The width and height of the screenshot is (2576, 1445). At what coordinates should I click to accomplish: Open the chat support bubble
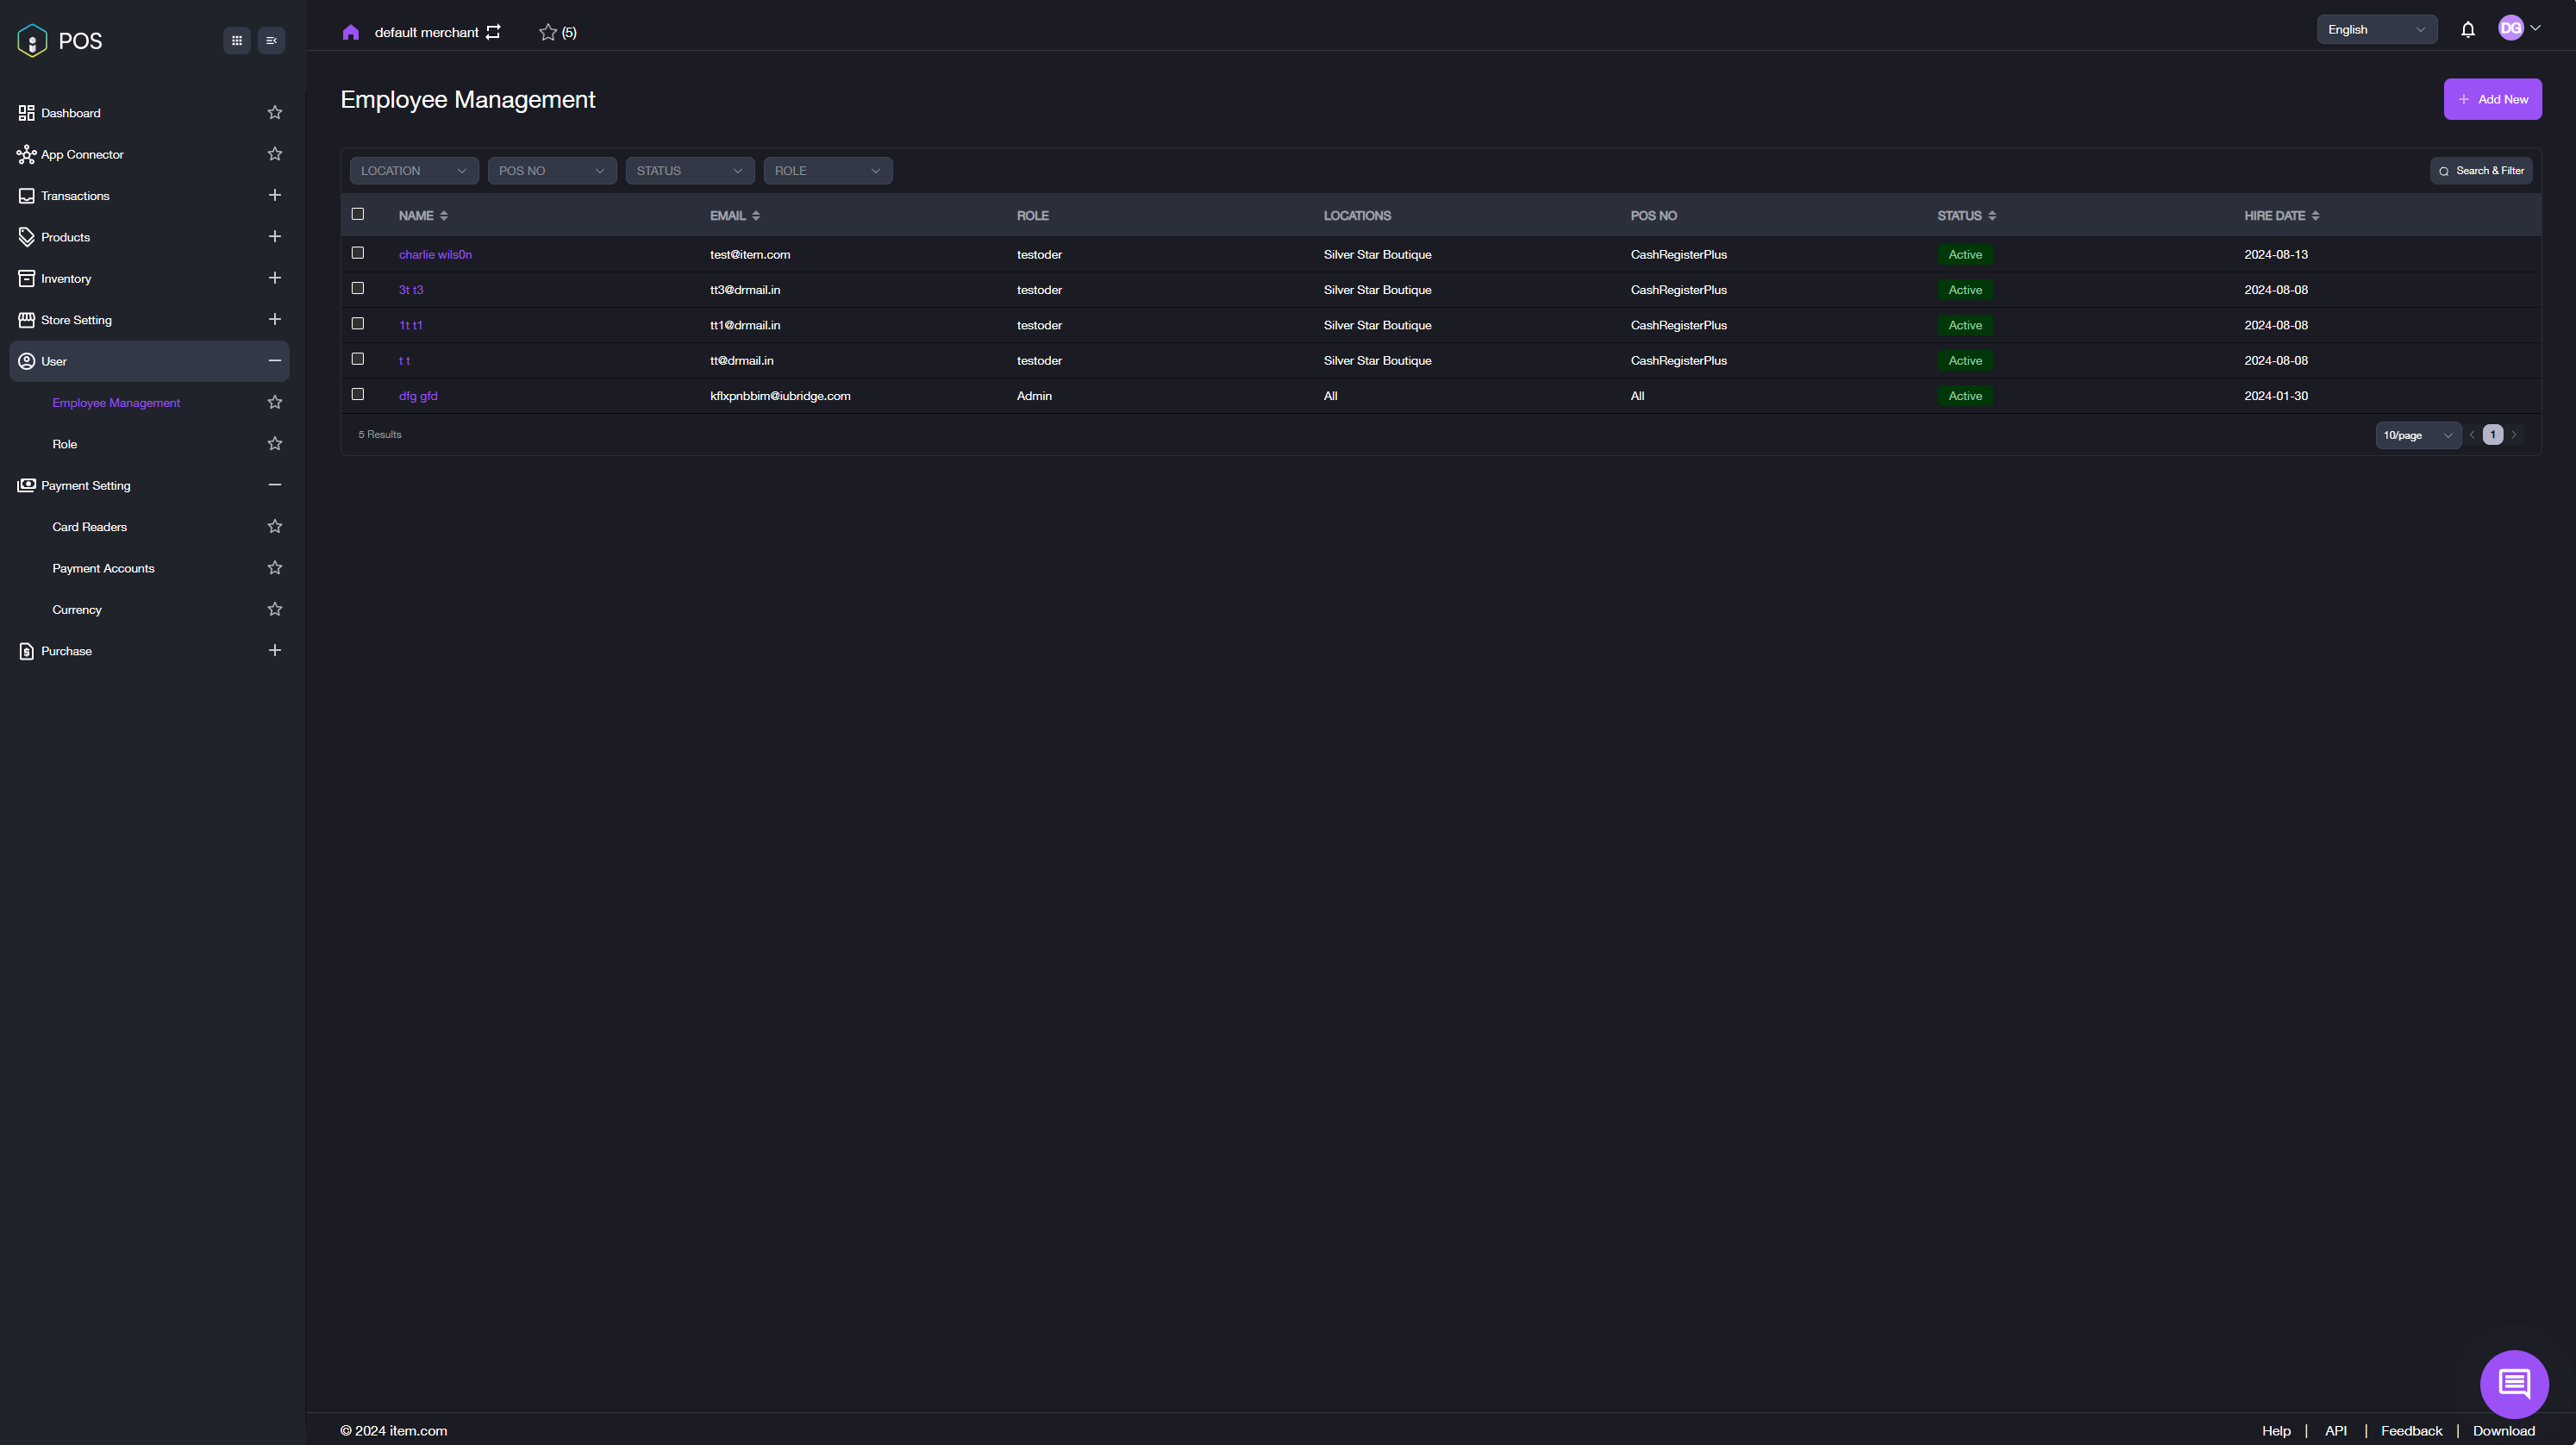[2513, 1383]
